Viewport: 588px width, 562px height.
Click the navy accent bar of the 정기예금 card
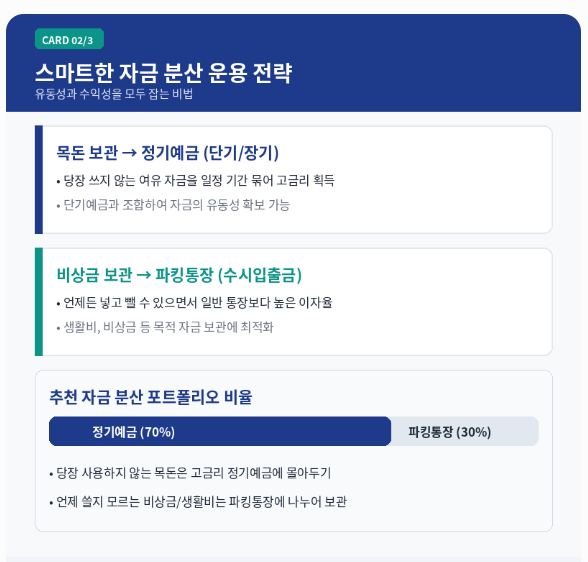point(39,180)
